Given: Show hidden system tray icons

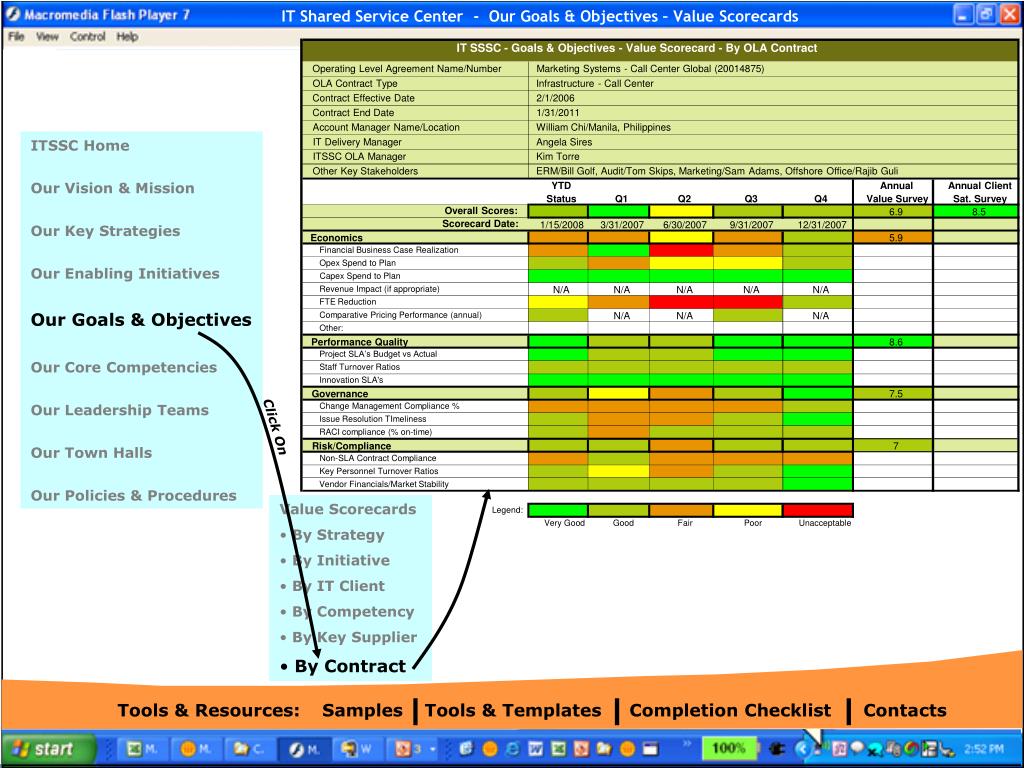Looking at the screenshot, I should tap(803, 749).
